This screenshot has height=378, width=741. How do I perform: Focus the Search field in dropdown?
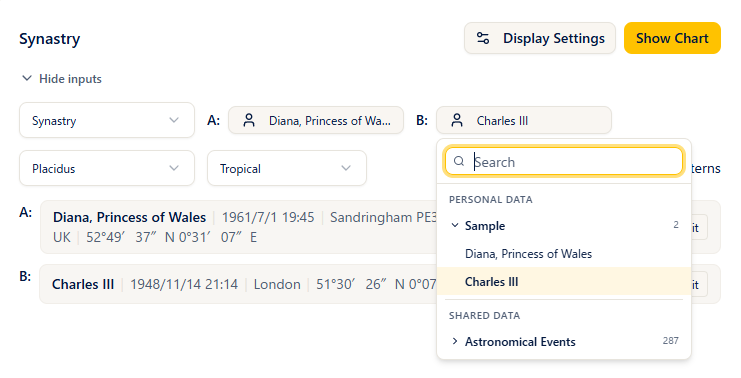(564, 162)
